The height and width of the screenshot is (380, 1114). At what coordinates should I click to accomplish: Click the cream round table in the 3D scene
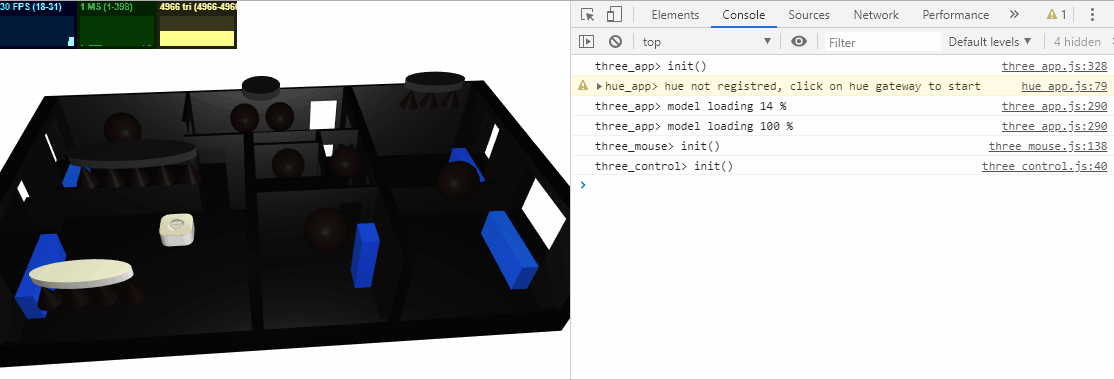point(81,273)
